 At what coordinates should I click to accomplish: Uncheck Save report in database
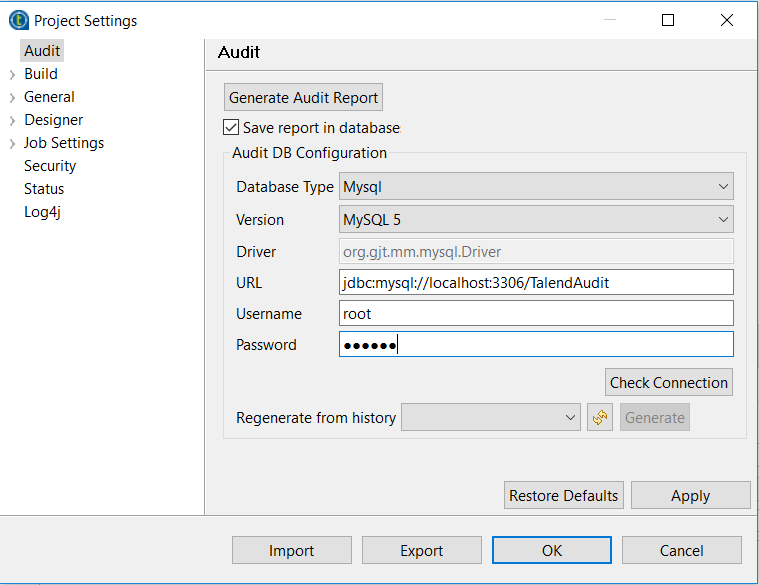point(231,128)
